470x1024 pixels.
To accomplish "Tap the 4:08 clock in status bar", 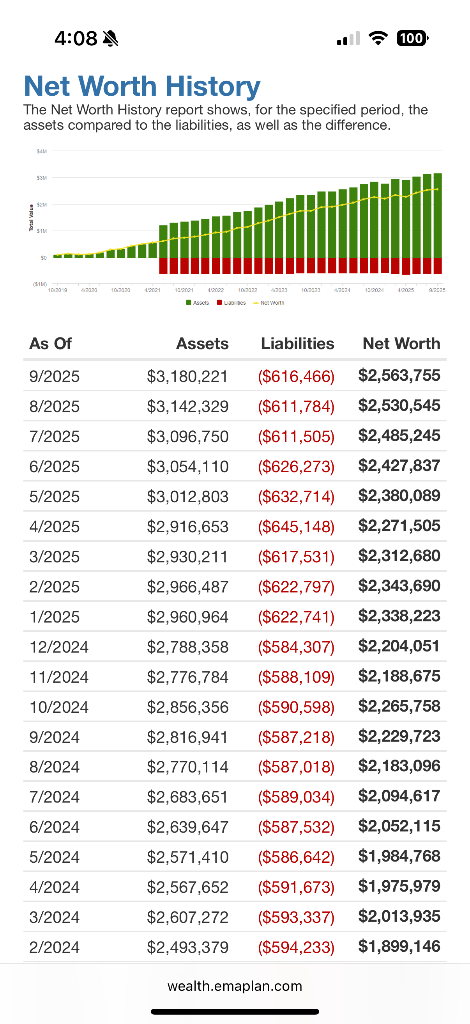I will pos(76,39).
